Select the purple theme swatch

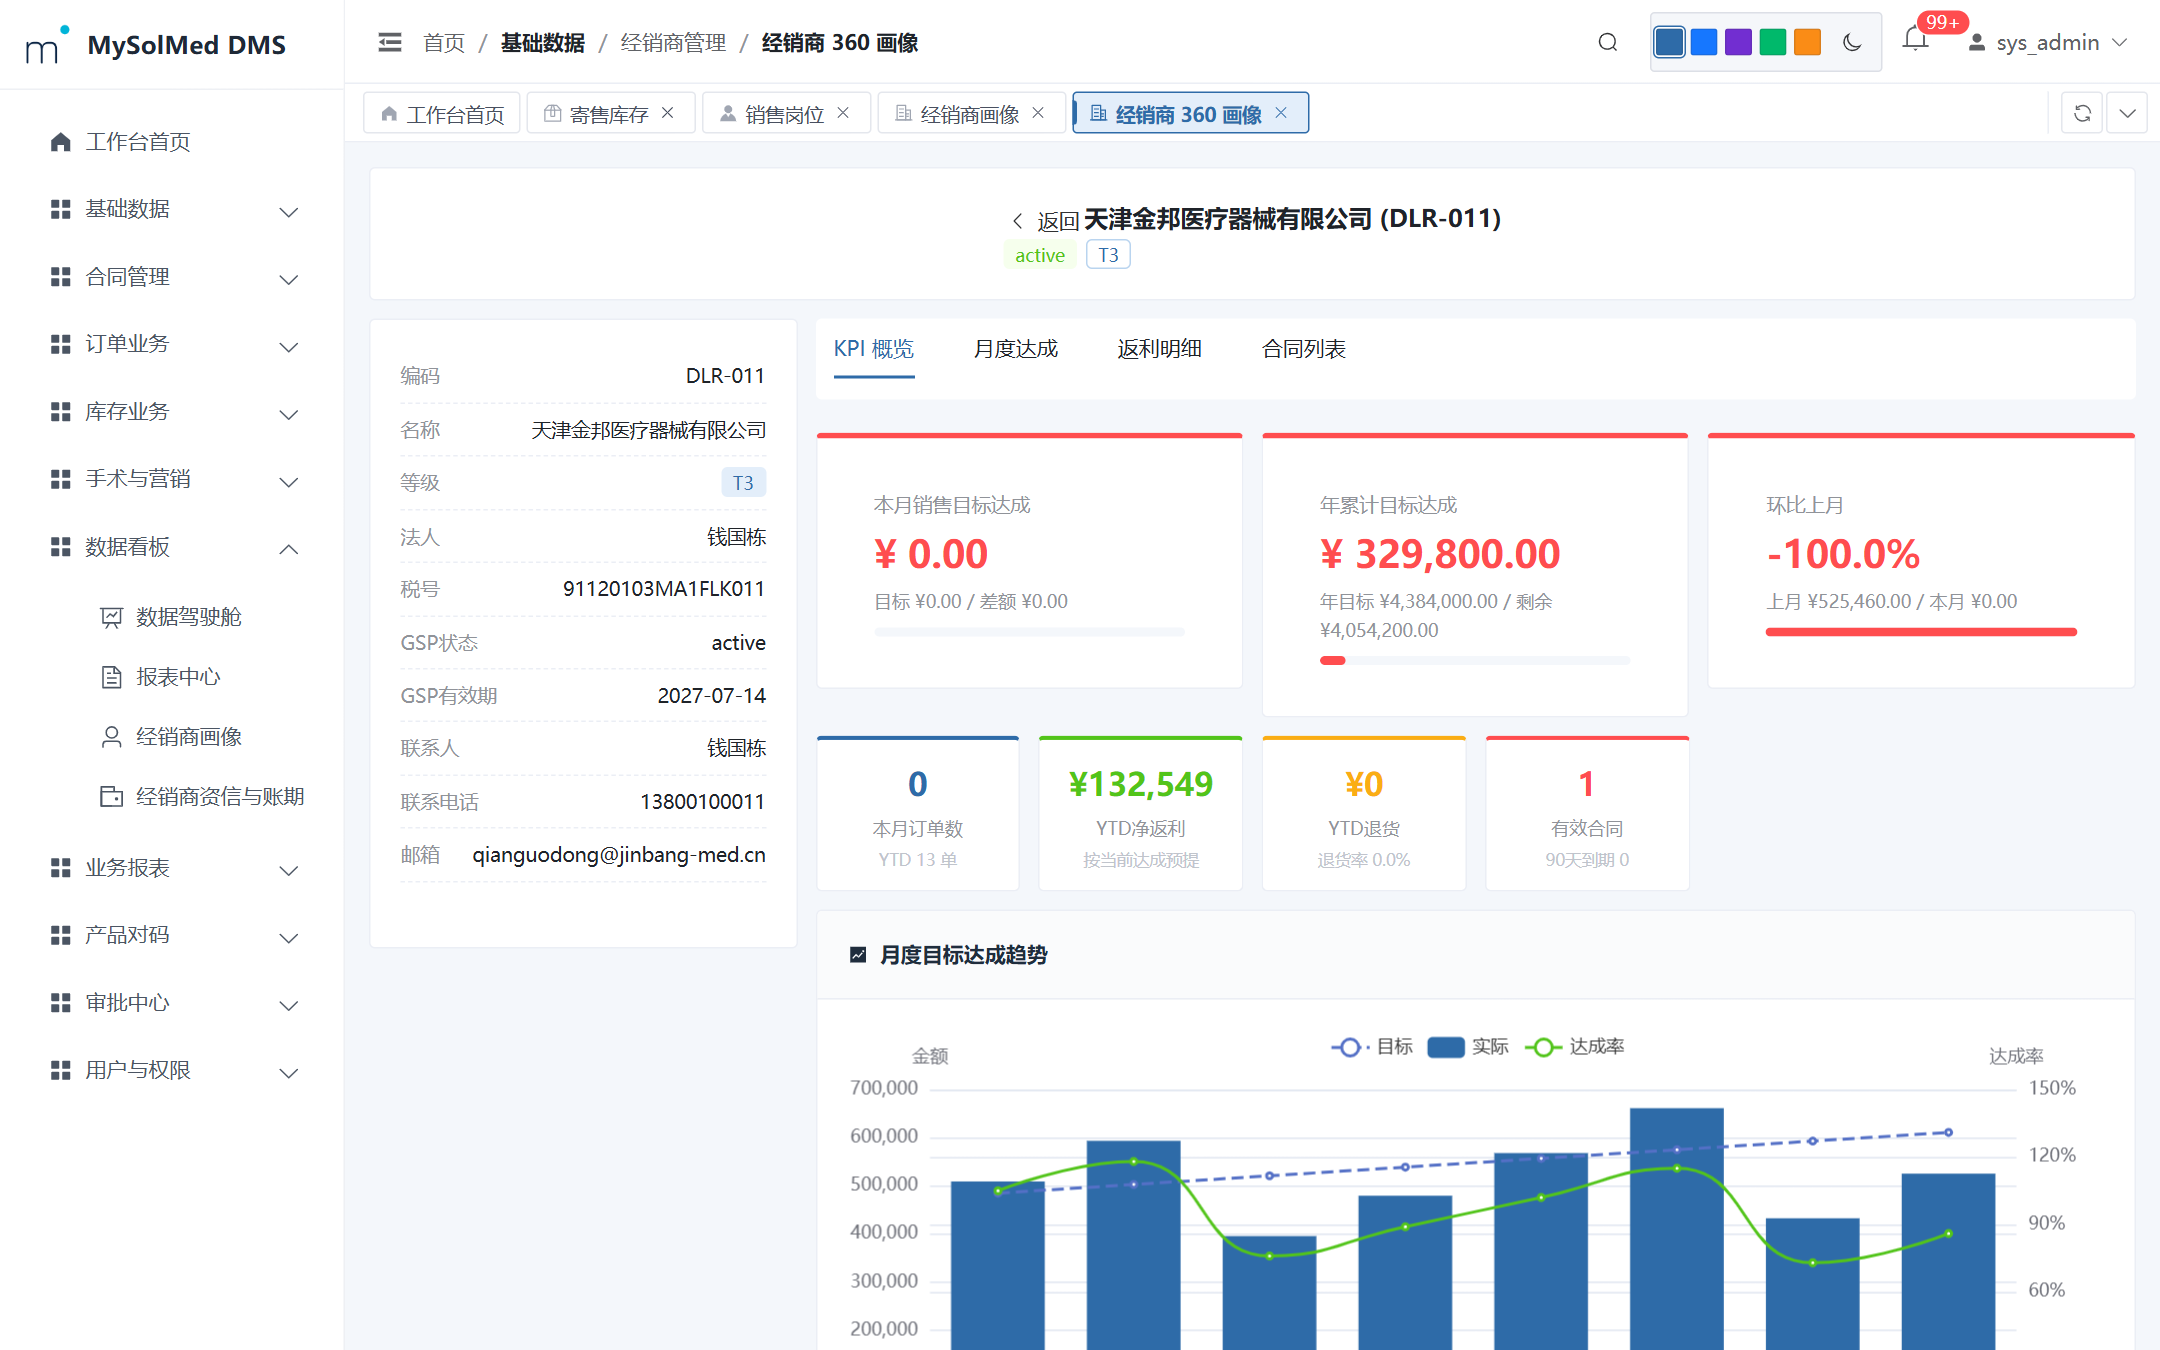pyautogui.click(x=1738, y=42)
